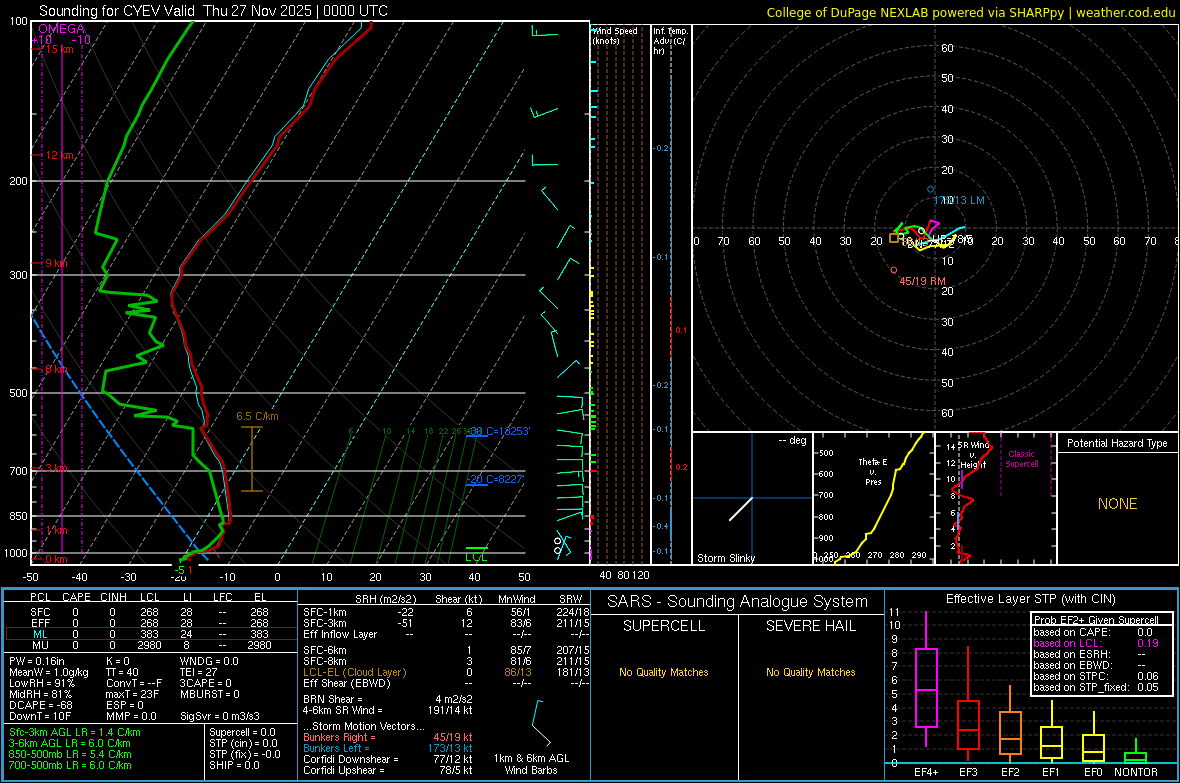Image resolution: width=1180 pixels, height=783 pixels.
Task: Click the 'Sfc-3km AGL LR = 1.4 C/km' line
Action: click(x=75, y=733)
